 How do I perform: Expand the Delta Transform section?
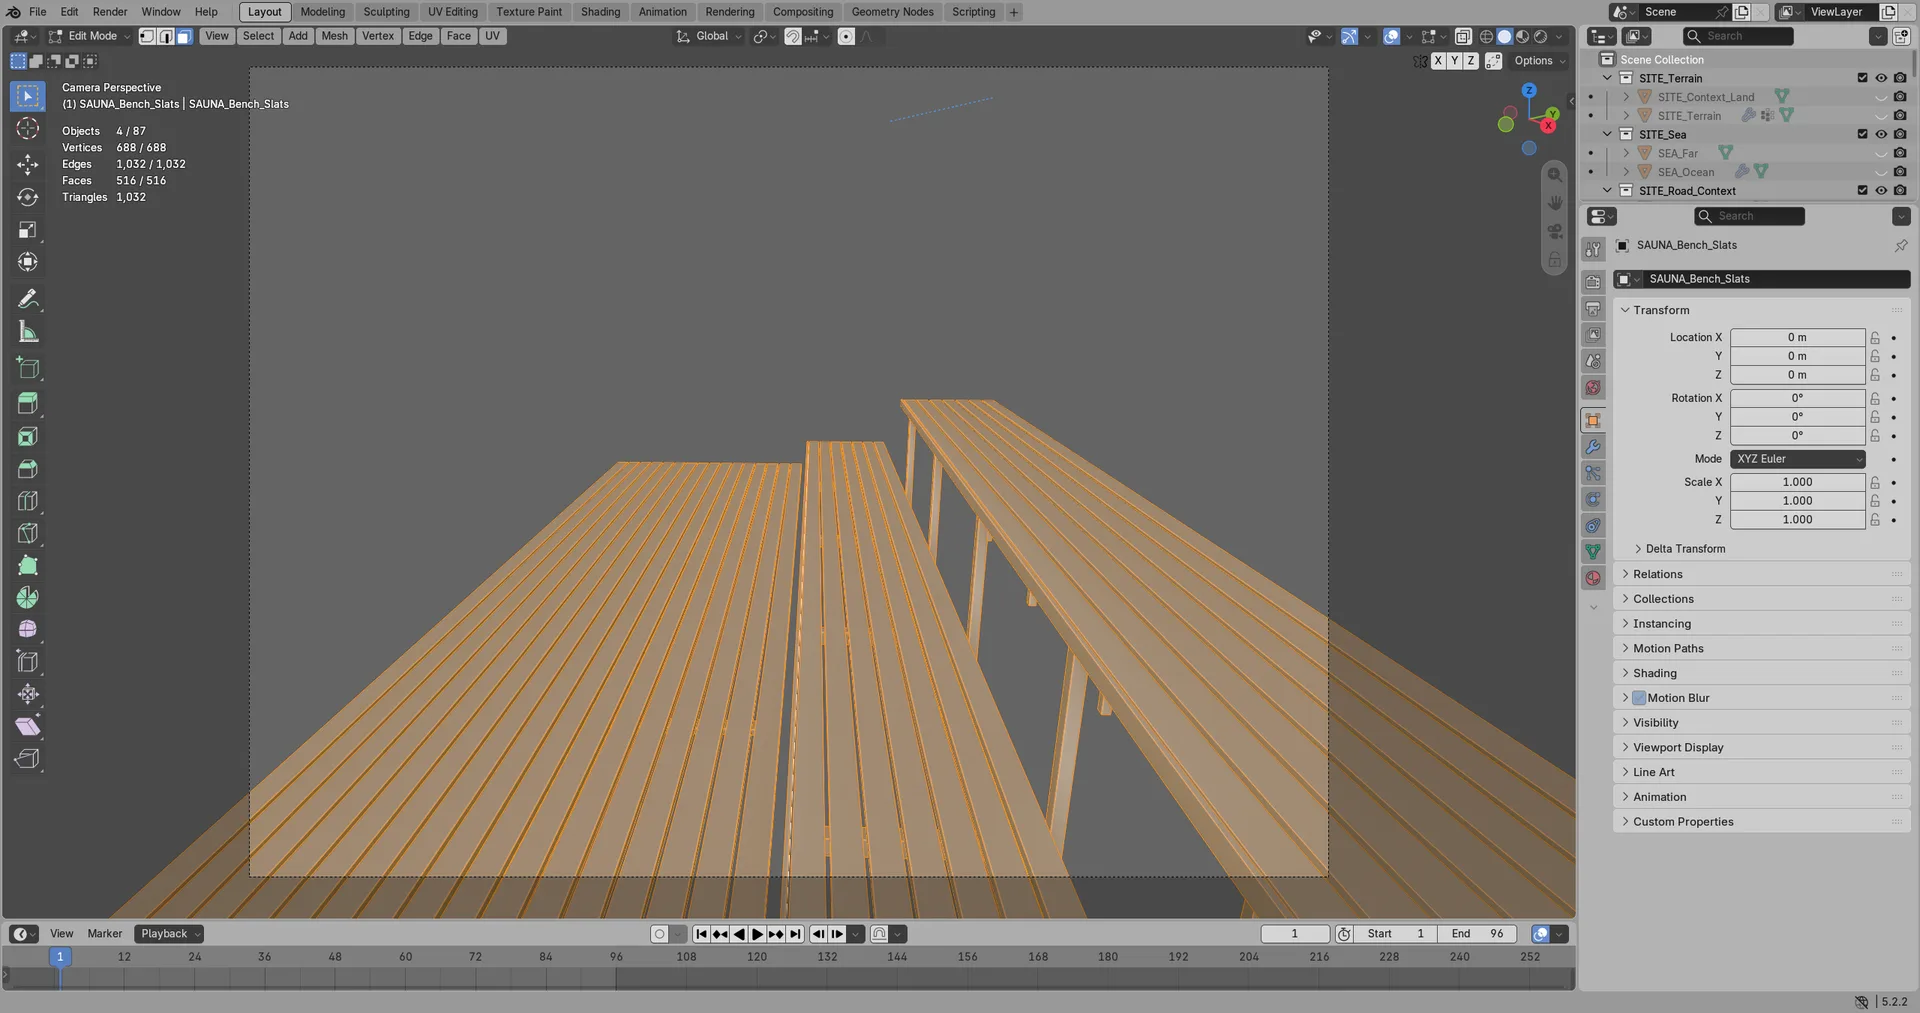(1685, 549)
